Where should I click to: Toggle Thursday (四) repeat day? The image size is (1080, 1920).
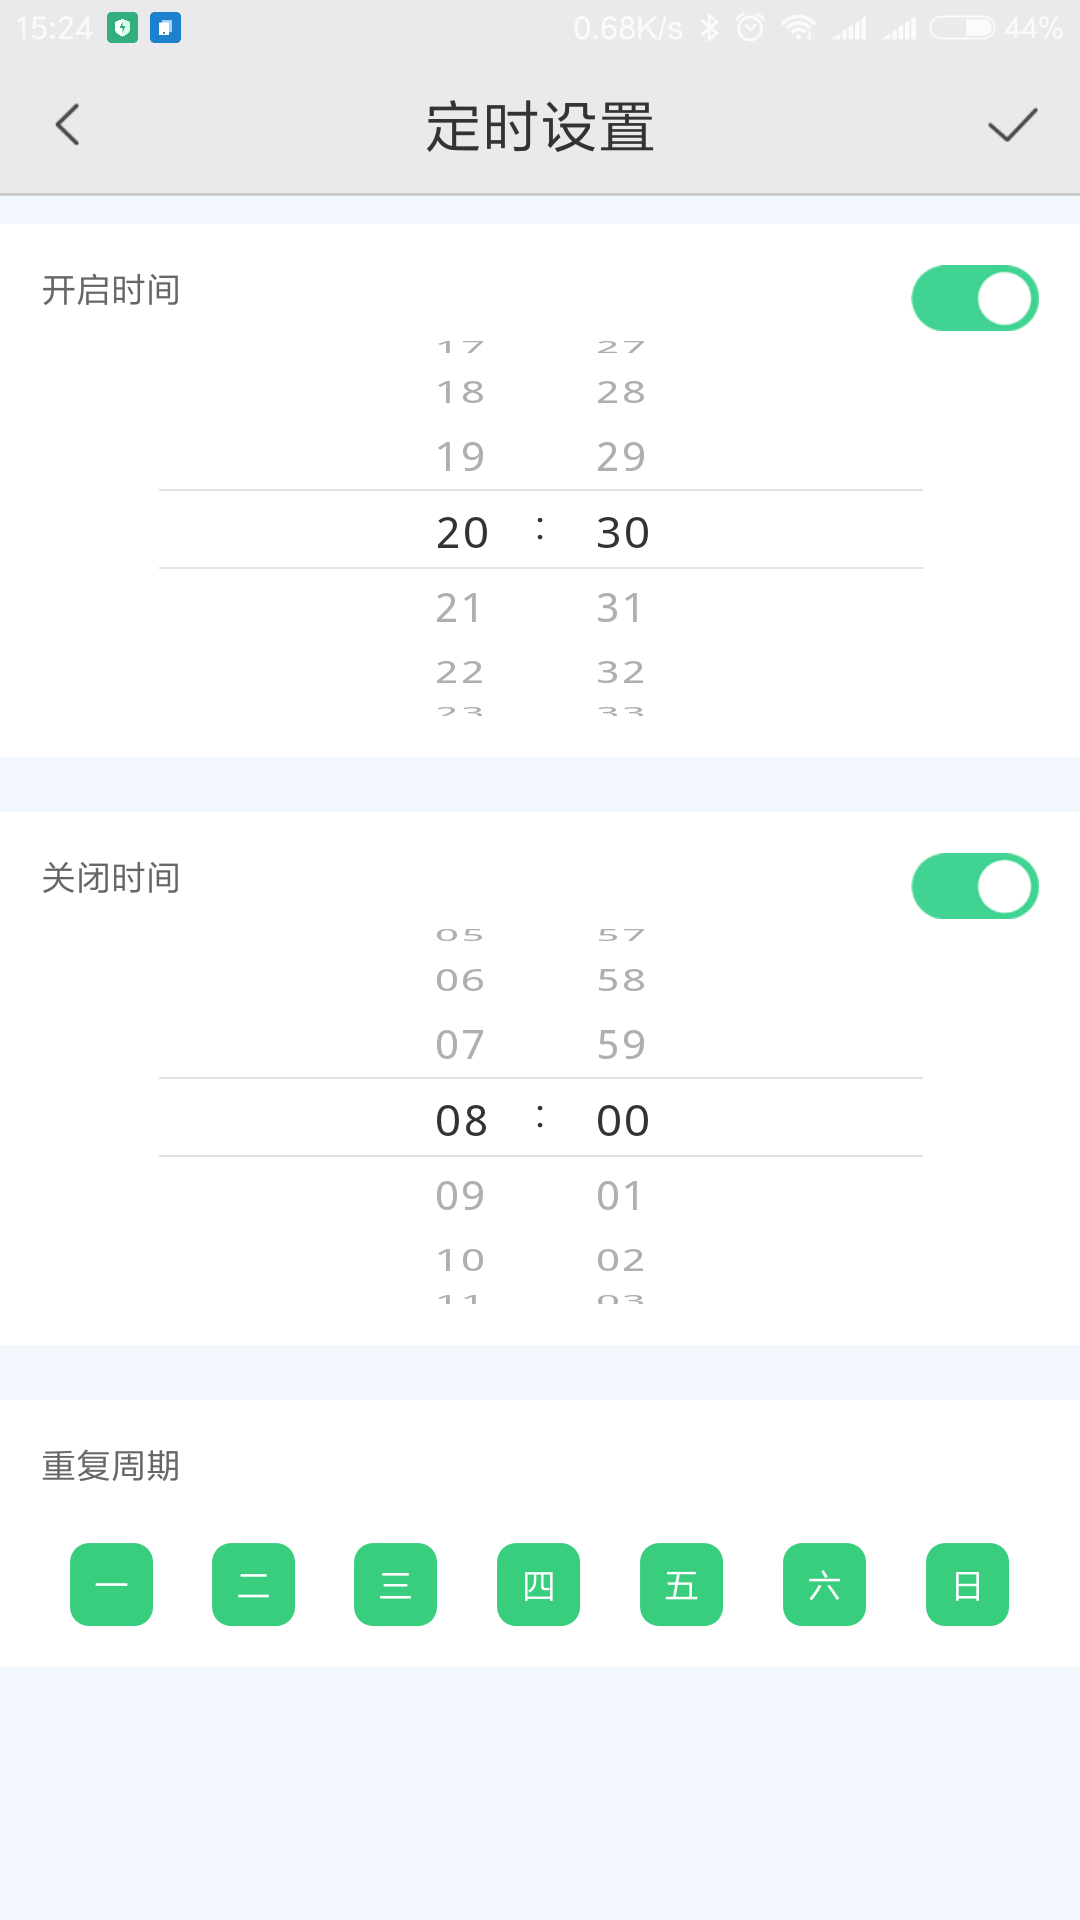[x=538, y=1585]
